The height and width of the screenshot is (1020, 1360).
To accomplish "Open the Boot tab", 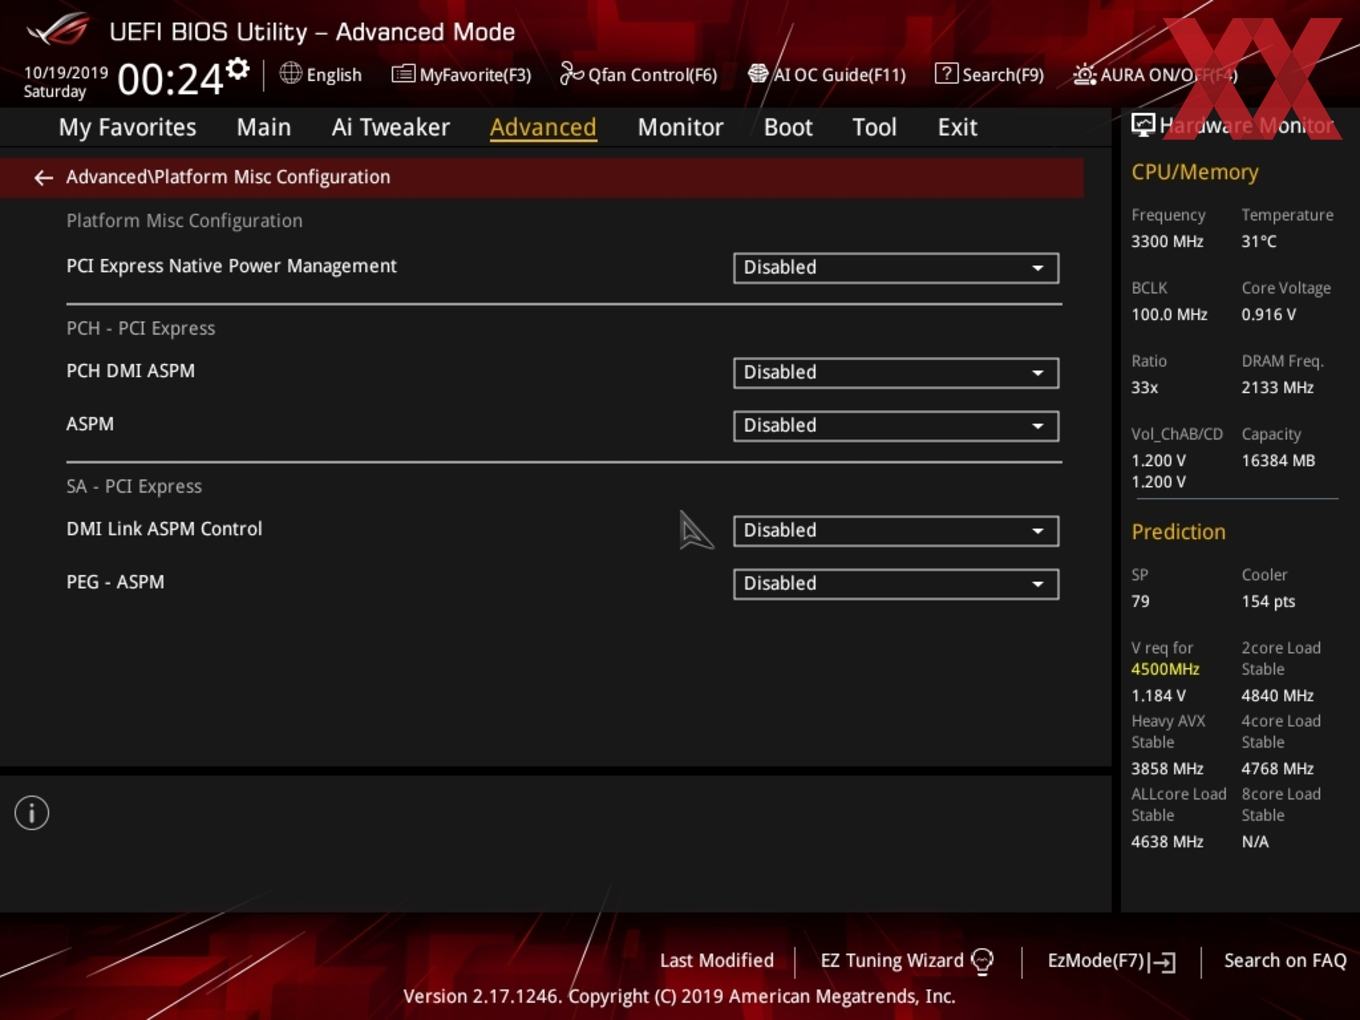I will (x=788, y=127).
